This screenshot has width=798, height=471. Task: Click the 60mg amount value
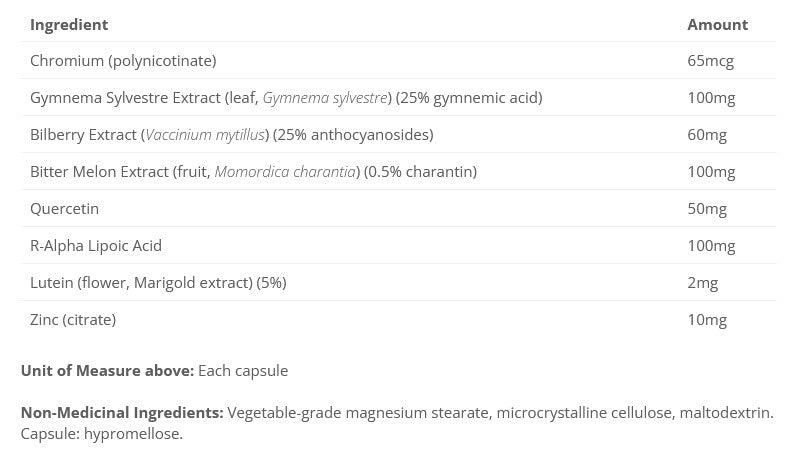pos(707,135)
